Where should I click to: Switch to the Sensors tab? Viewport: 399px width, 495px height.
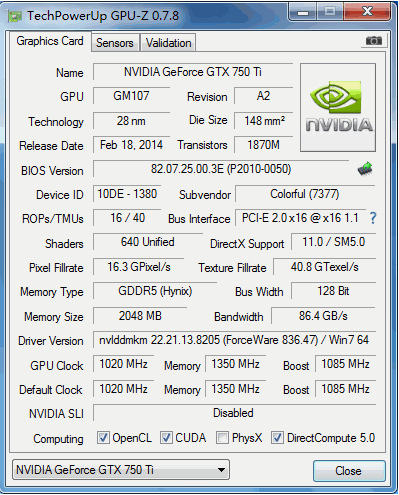tap(115, 43)
